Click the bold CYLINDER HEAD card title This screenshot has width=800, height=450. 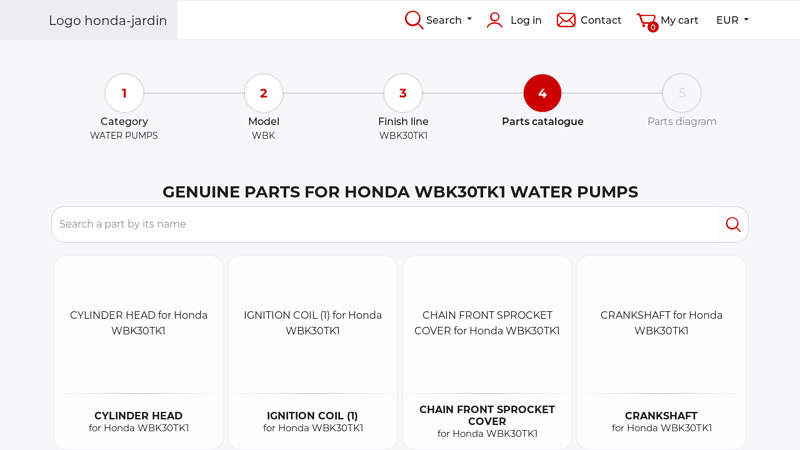(x=138, y=416)
